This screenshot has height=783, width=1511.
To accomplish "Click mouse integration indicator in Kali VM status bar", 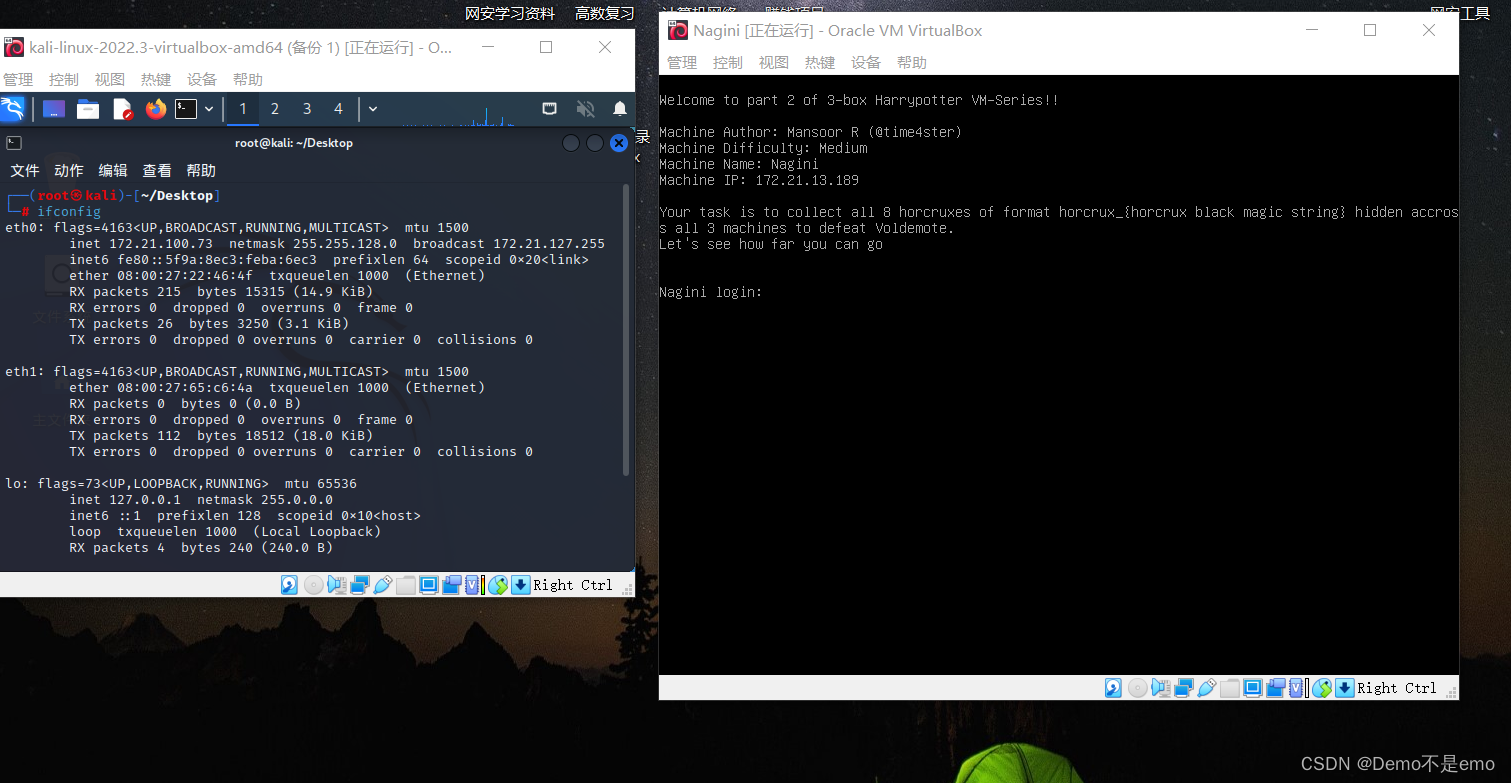I will tap(497, 585).
